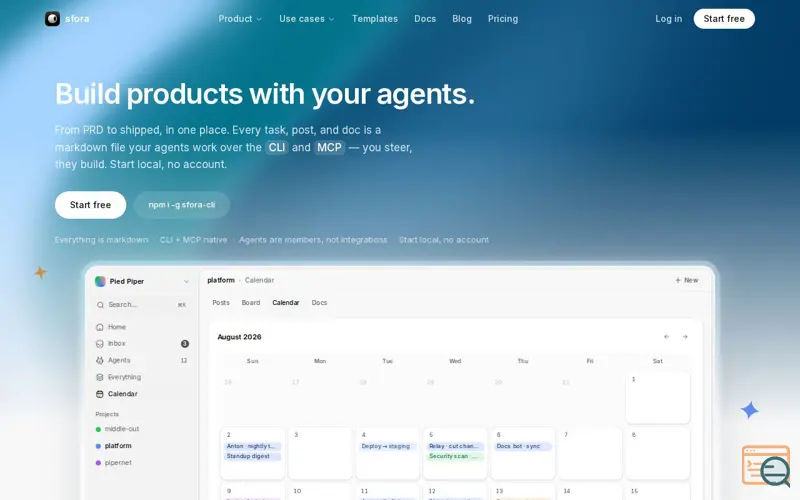Open the Pricing page
This screenshot has height=500, width=800.
(503, 19)
